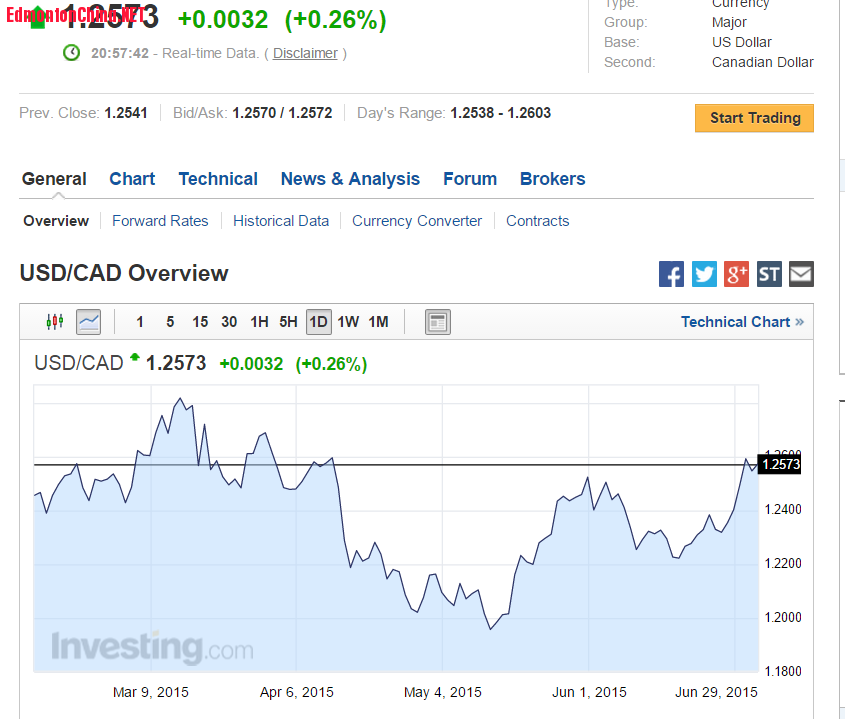845x719 pixels.
Task: Click the green clock icon beside the time
Action: pyautogui.click(x=72, y=53)
